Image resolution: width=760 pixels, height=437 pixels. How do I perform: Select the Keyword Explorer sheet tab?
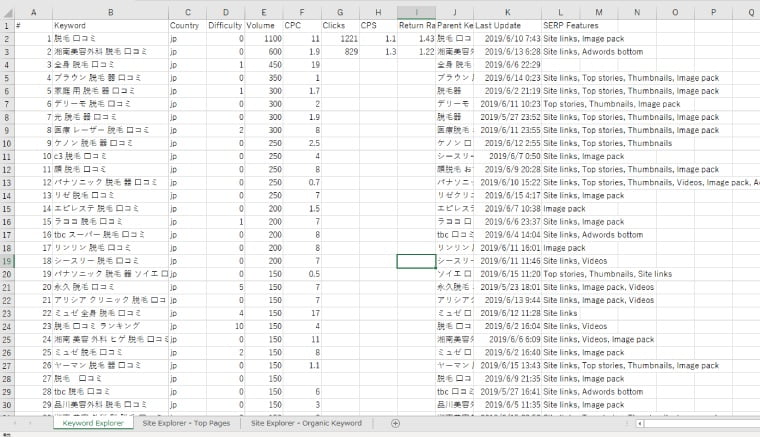click(x=93, y=424)
